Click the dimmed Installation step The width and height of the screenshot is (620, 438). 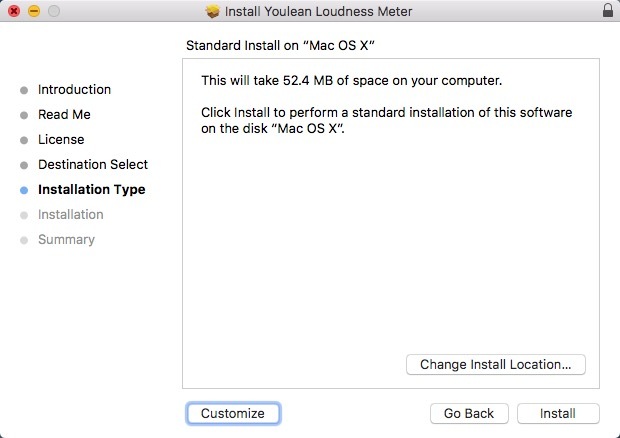coord(70,215)
